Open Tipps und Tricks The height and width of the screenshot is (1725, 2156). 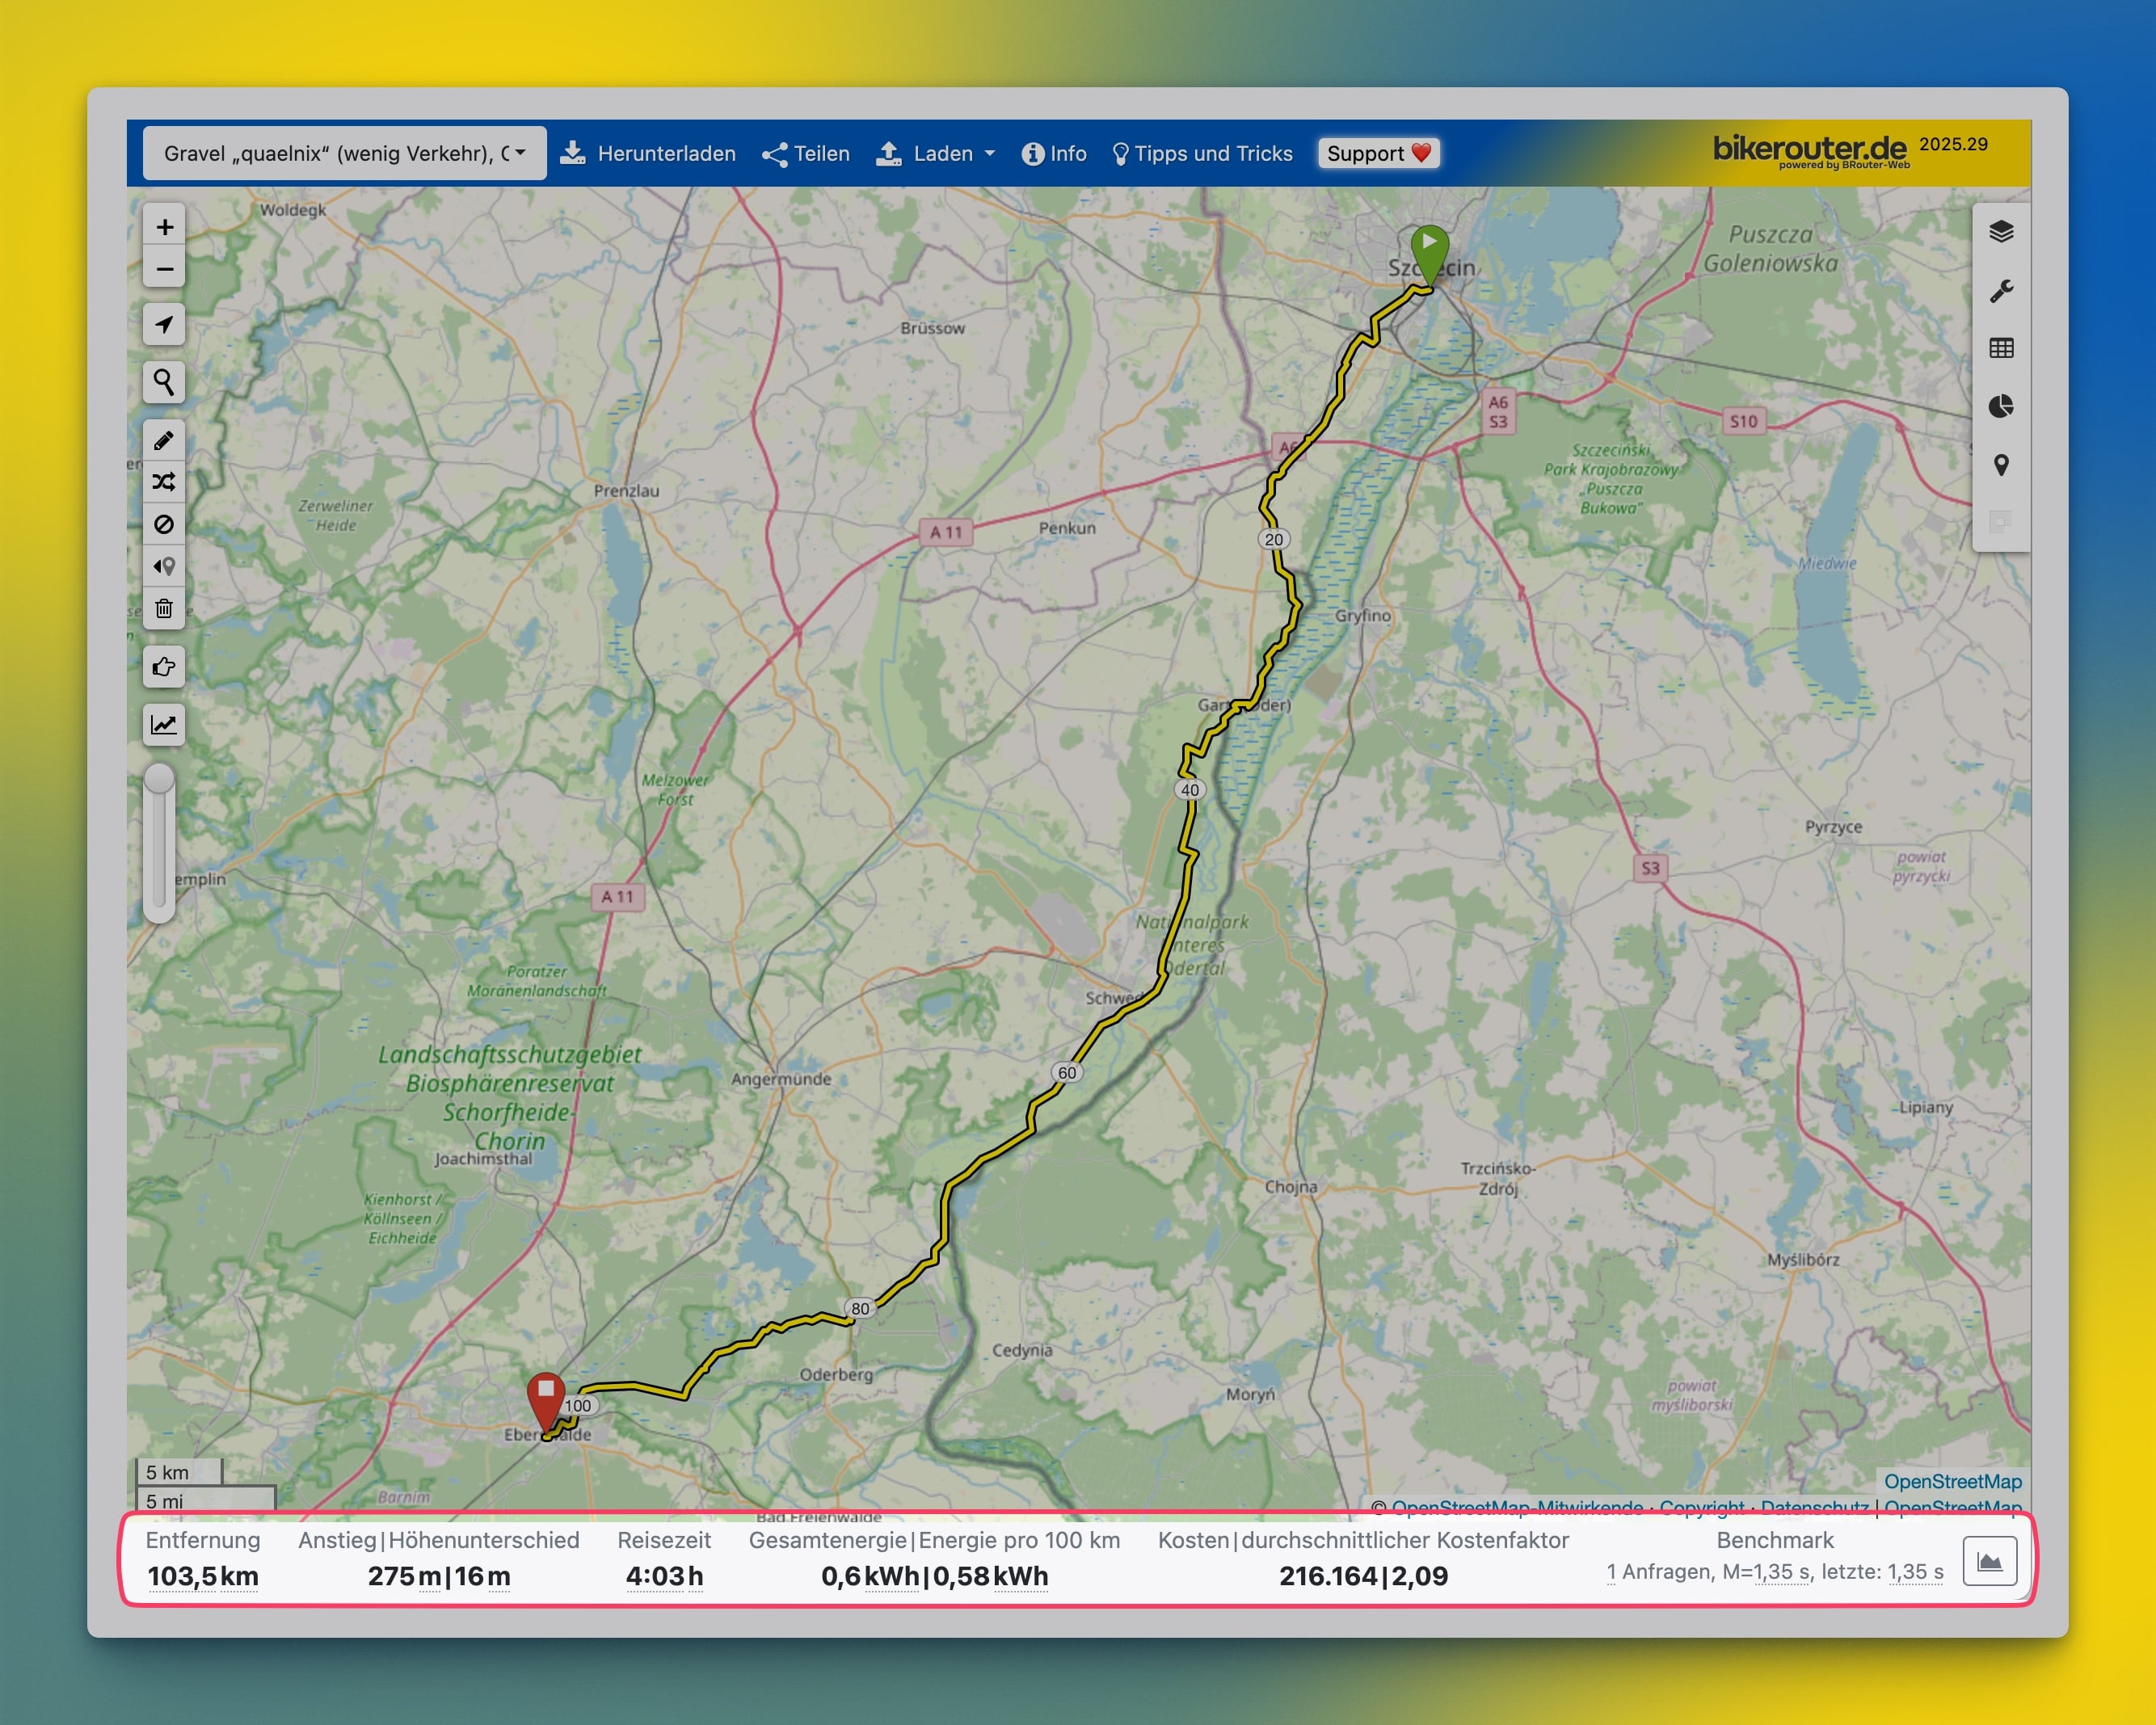(1203, 153)
